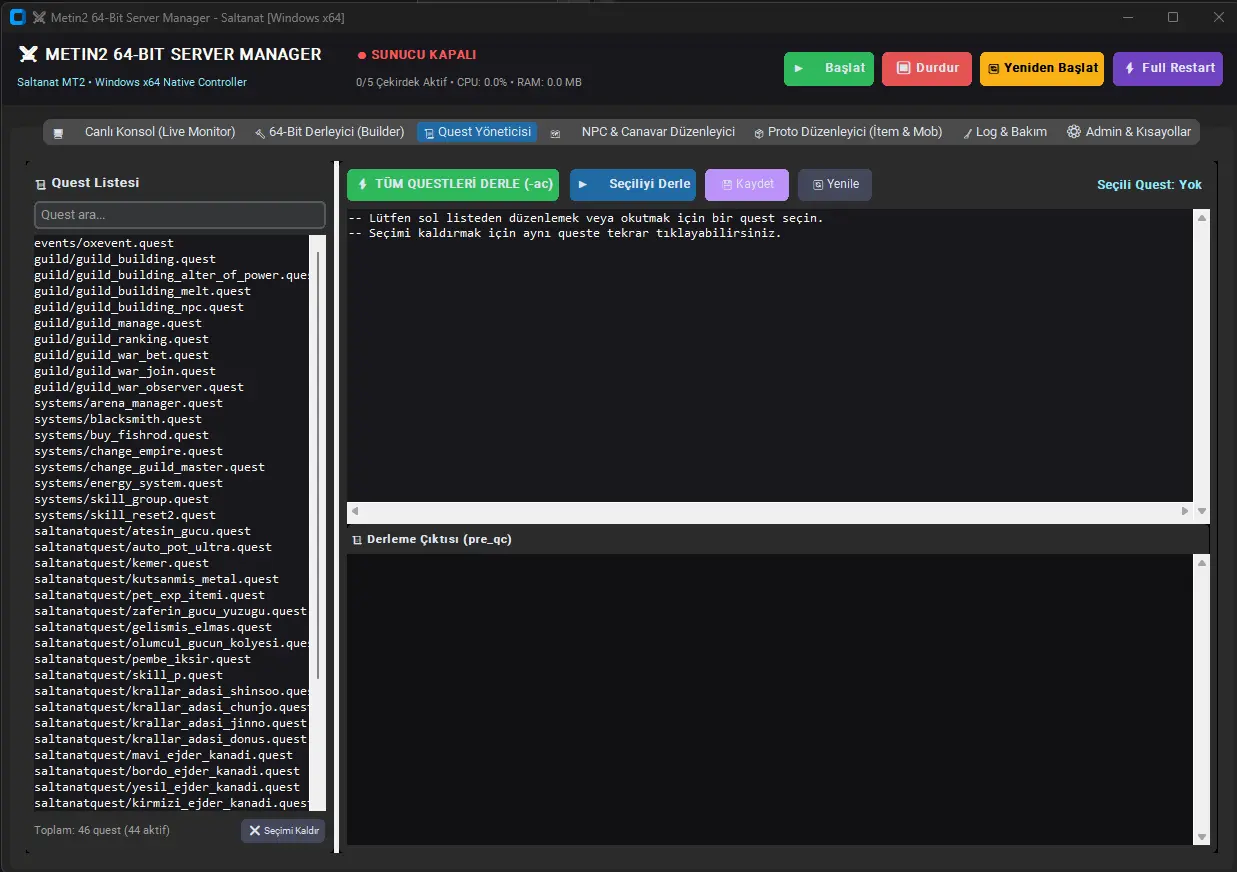Pick systems/skill_group.quest

click(x=122, y=499)
